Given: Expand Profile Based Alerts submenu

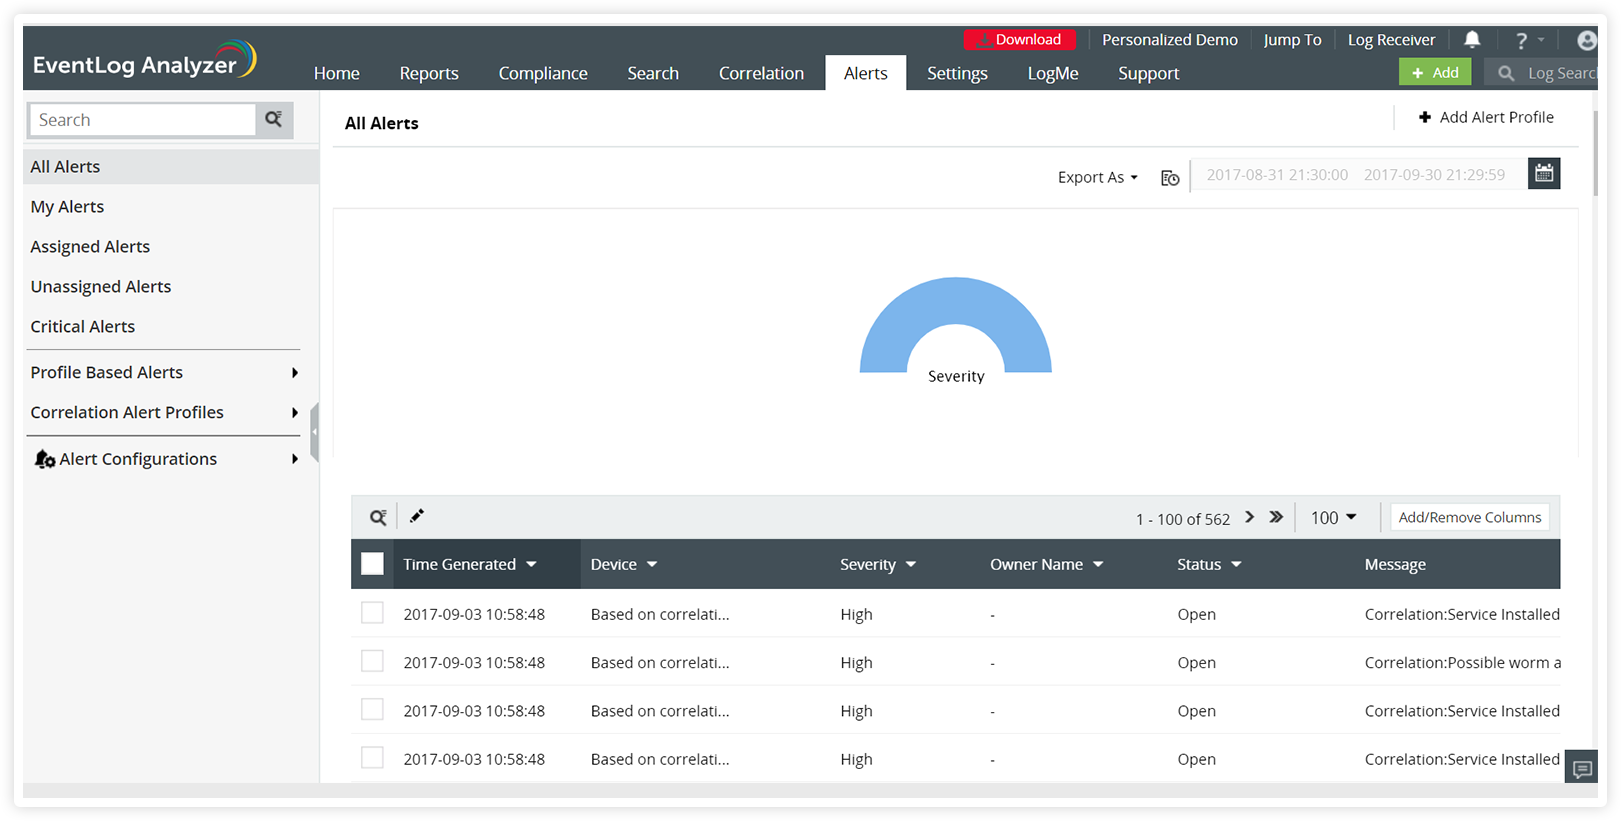Looking at the screenshot, I should [295, 373].
